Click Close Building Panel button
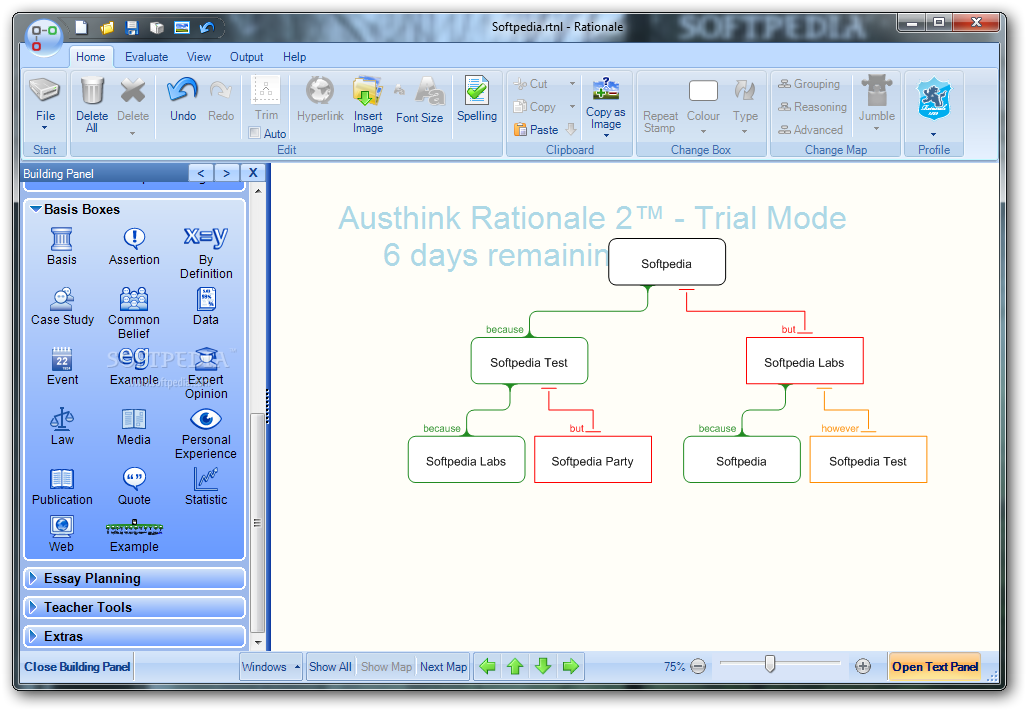The width and height of the screenshot is (1027, 711). point(77,666)
